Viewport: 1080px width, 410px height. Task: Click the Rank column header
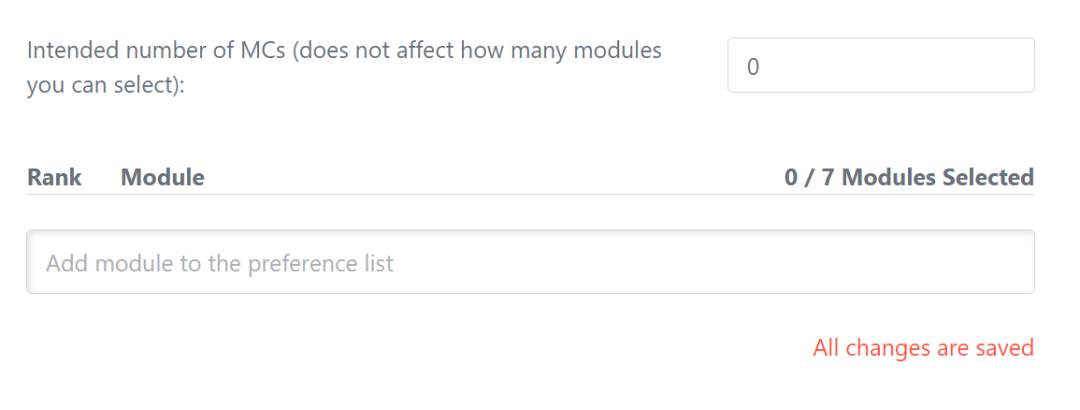[x=54, y=178]
